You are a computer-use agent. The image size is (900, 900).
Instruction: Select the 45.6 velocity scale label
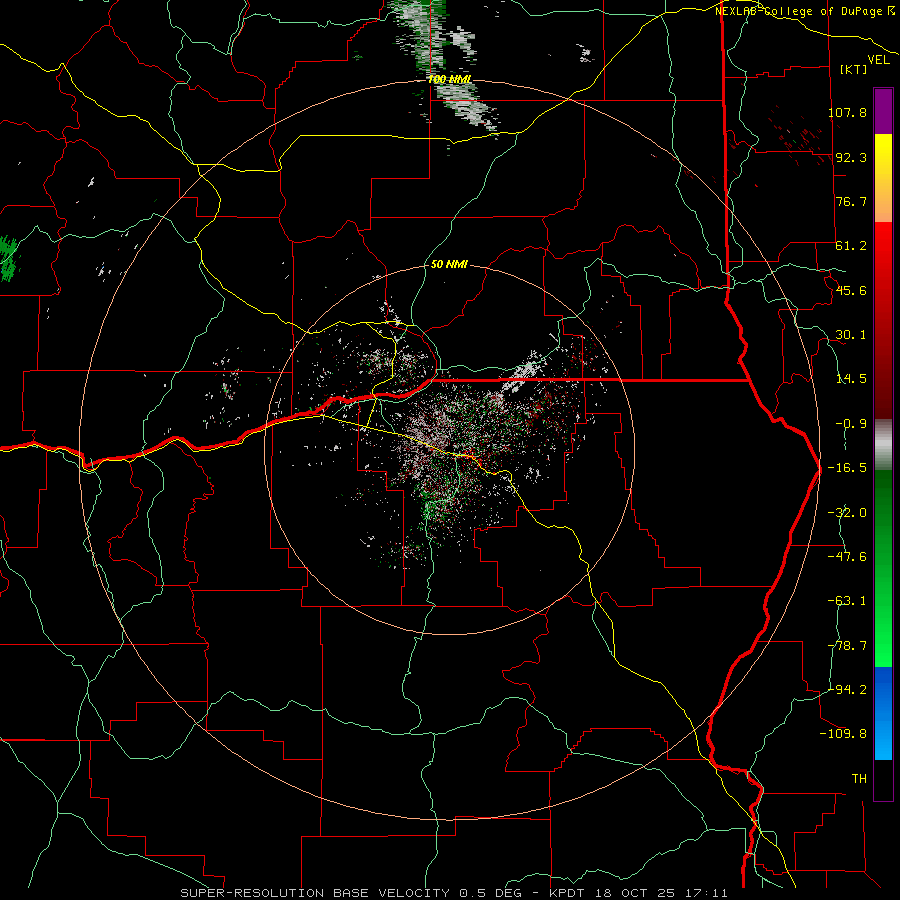[x=851, y=290]
